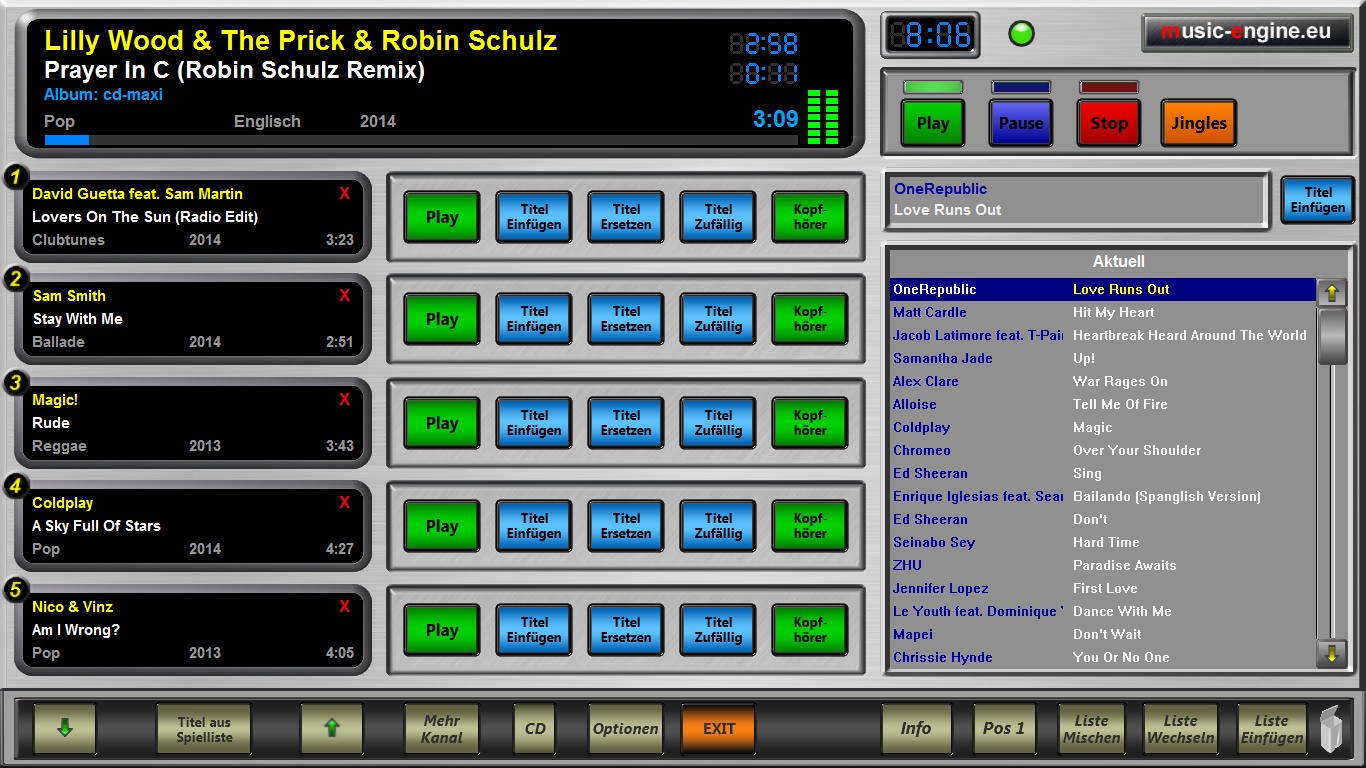Click the CD icon in the bottom toolbar

533,729
